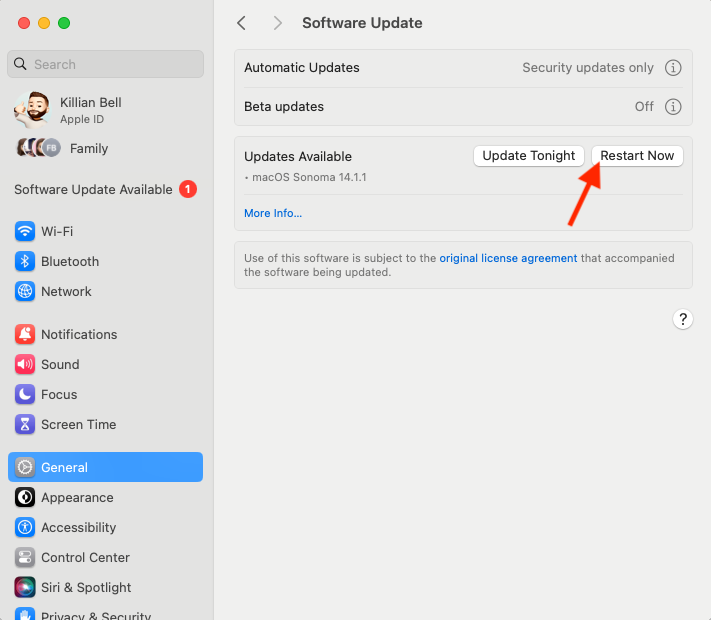Select the Focus moon icon
This screenshot has width=711, height=620.
point(25,394)
